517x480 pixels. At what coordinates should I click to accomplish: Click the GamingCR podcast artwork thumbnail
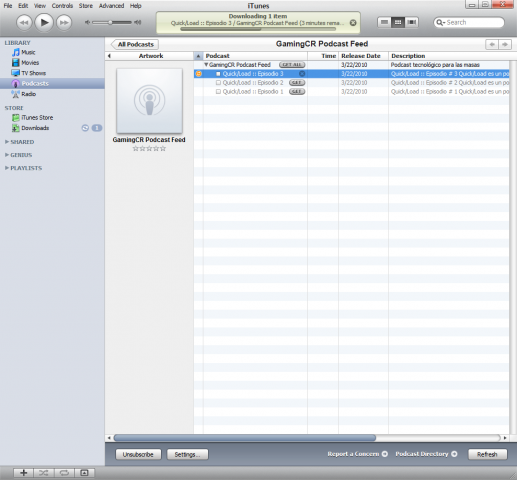pos(149,101)
